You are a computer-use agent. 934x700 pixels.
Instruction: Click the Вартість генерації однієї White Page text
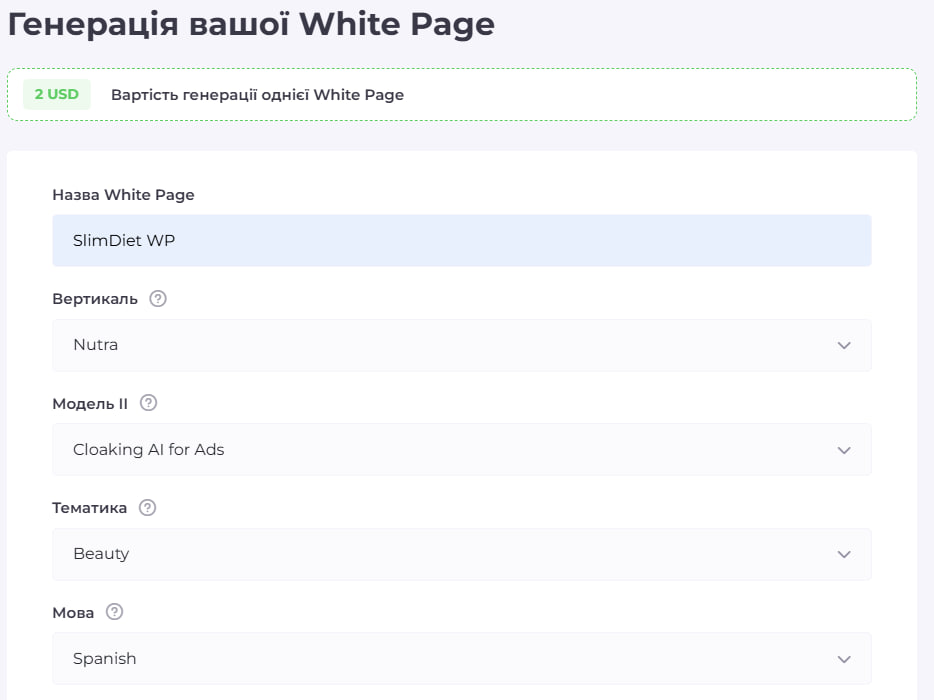click(x=257, y=95)
